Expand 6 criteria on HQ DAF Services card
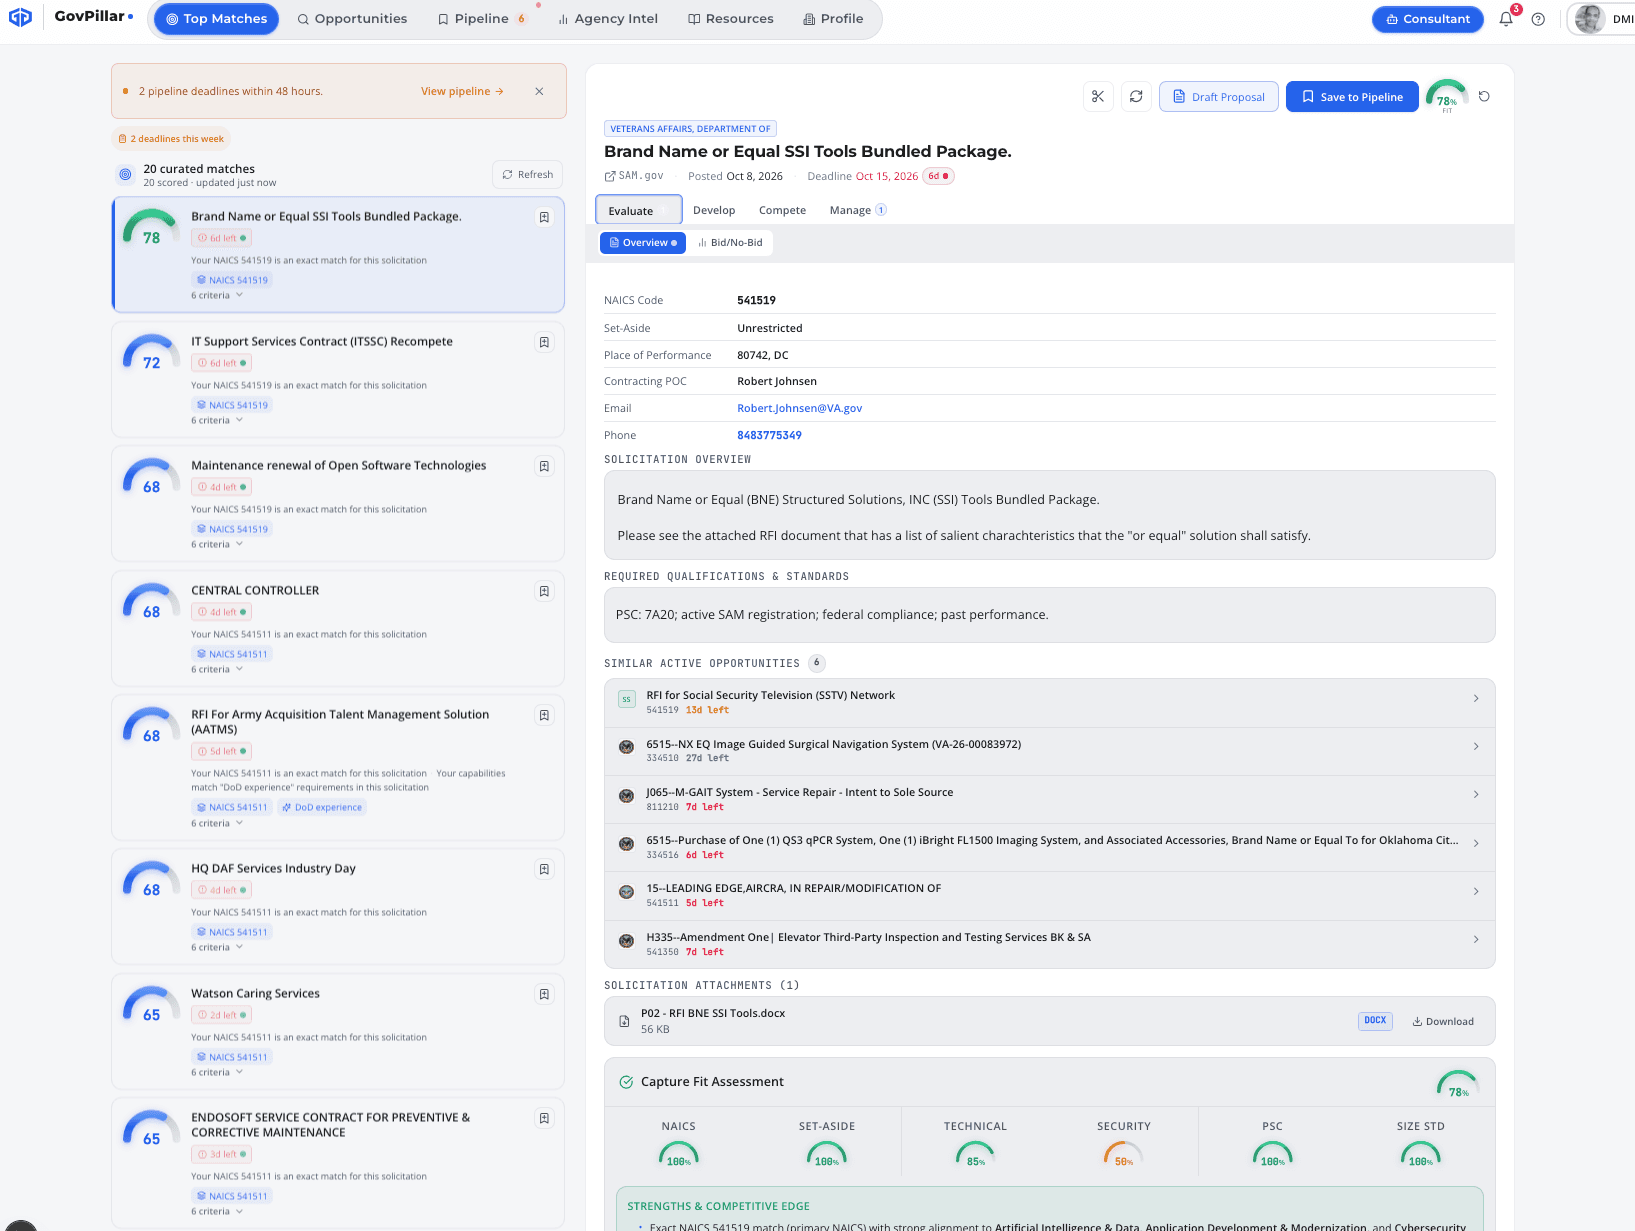 (217, 948)
